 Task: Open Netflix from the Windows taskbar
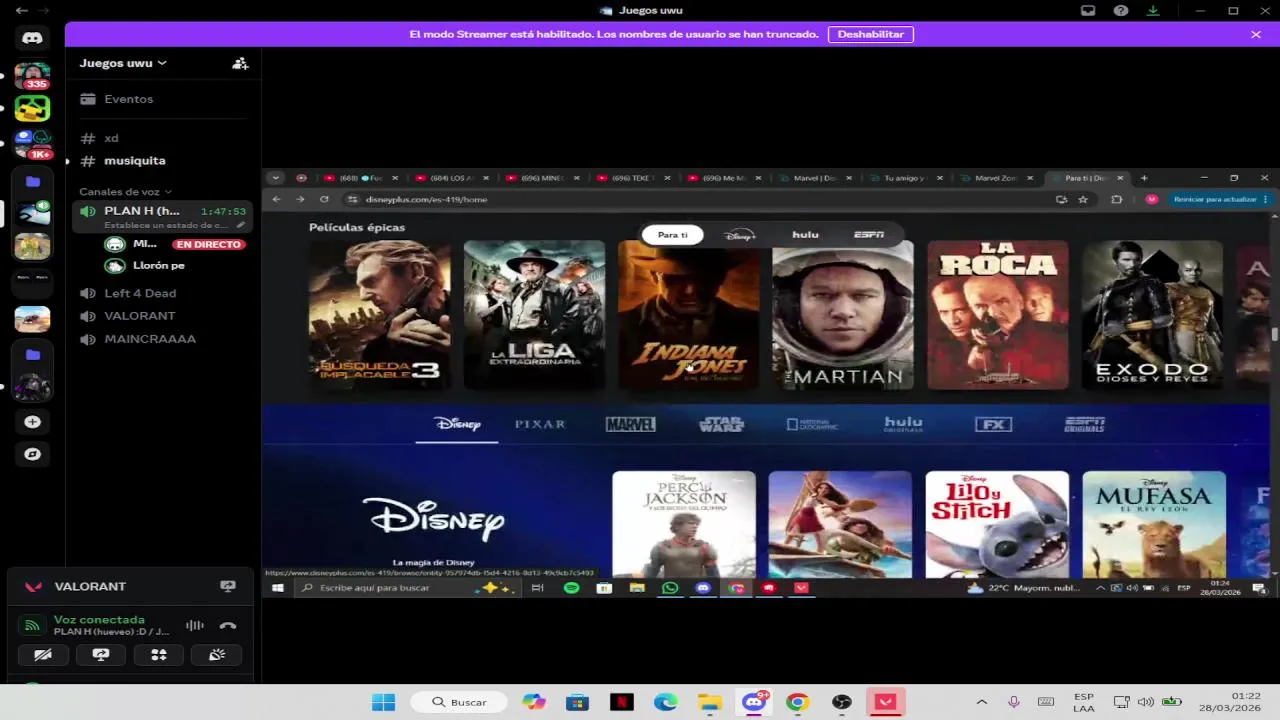(x=622, y=702)
